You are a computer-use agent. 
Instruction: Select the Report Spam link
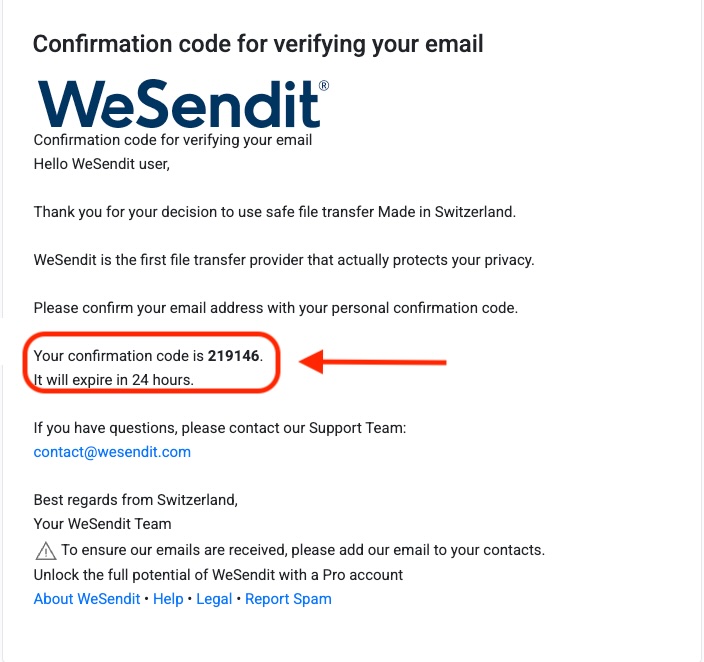(x=288, y=599)
